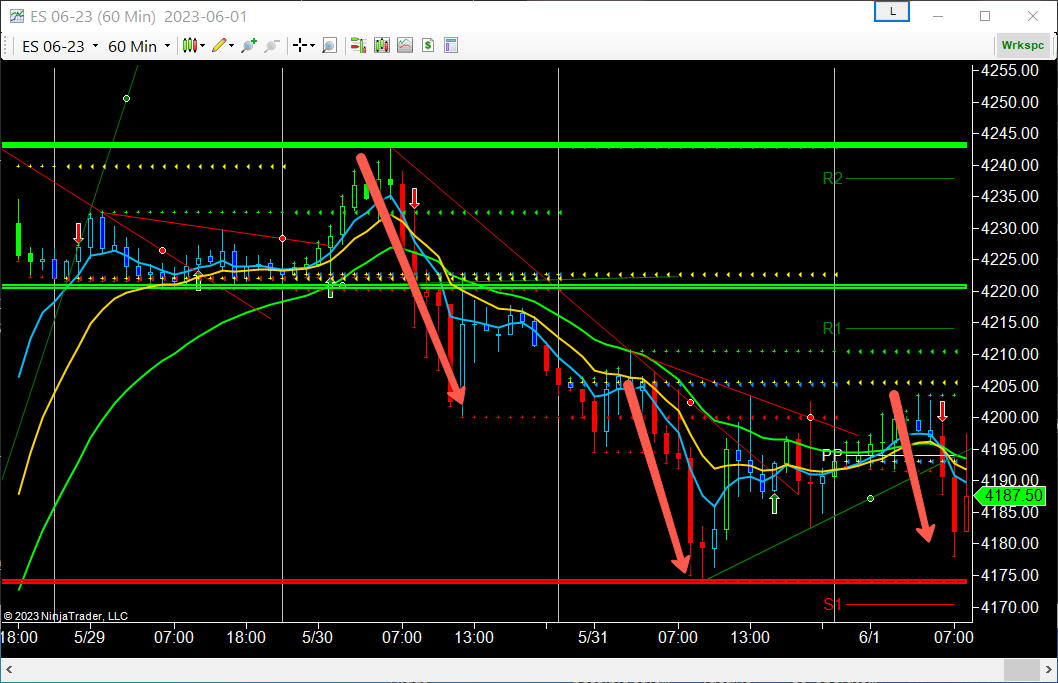Open the strategies dollar icon
The width and height of the screenshot is (1058, 683).
click(x=428, y=46)
